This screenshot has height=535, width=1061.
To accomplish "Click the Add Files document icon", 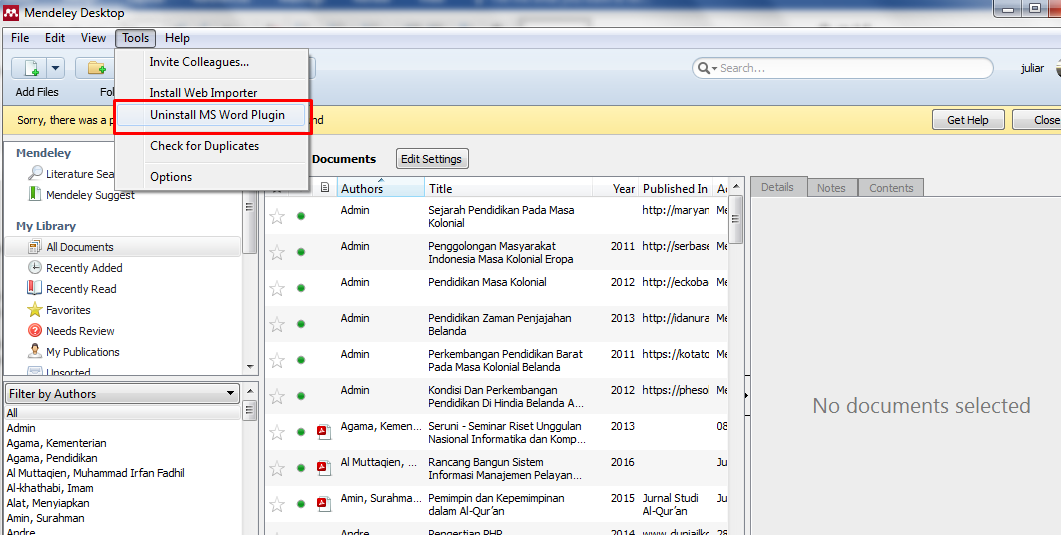I will pyautogui.click(x=30, y=68).
